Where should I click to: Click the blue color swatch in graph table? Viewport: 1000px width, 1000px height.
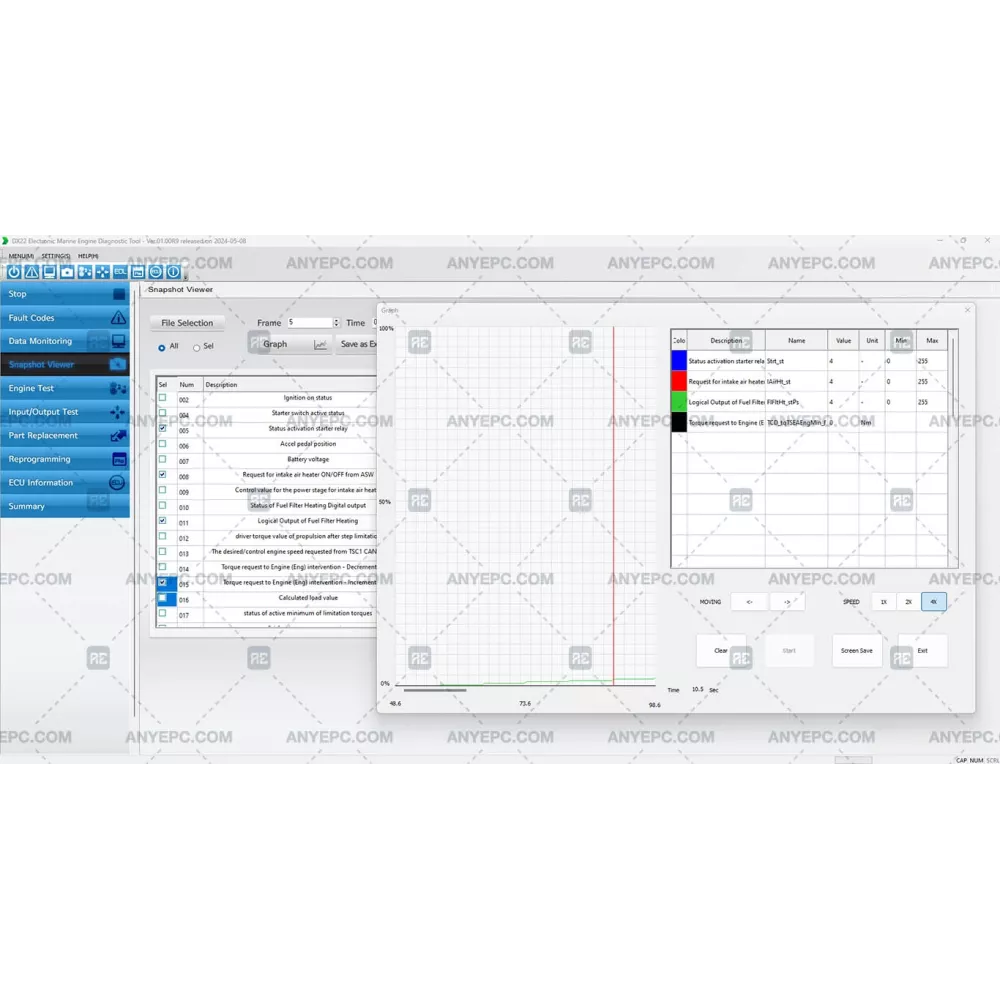point(679,360)
